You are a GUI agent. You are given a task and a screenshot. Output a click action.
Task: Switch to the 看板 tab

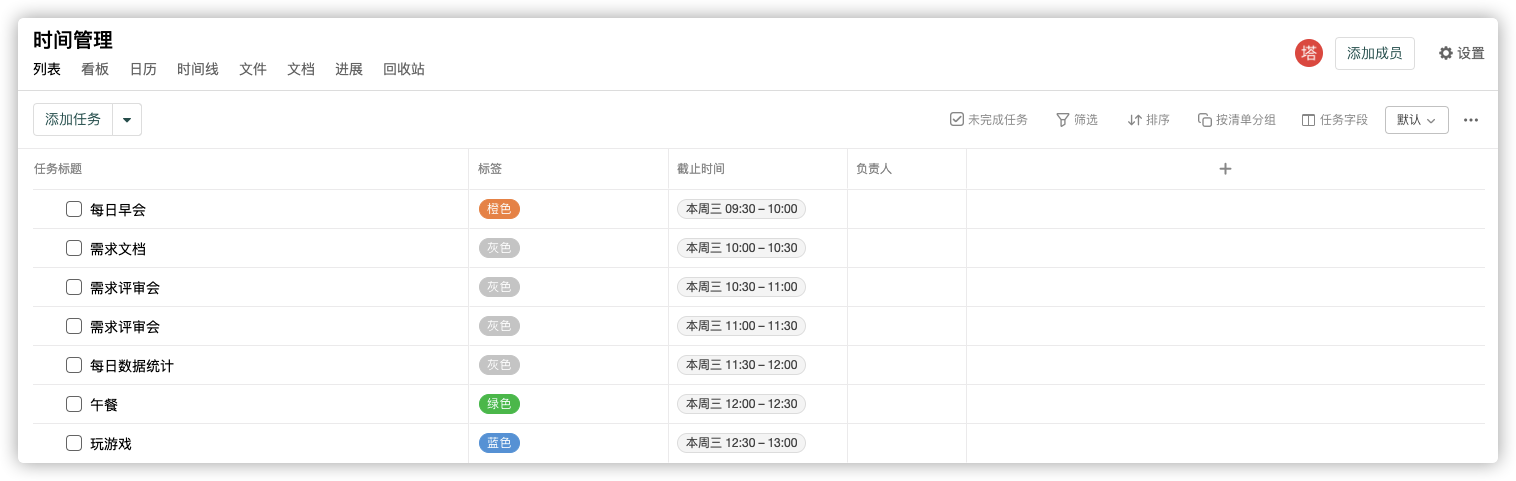(95, 69)
